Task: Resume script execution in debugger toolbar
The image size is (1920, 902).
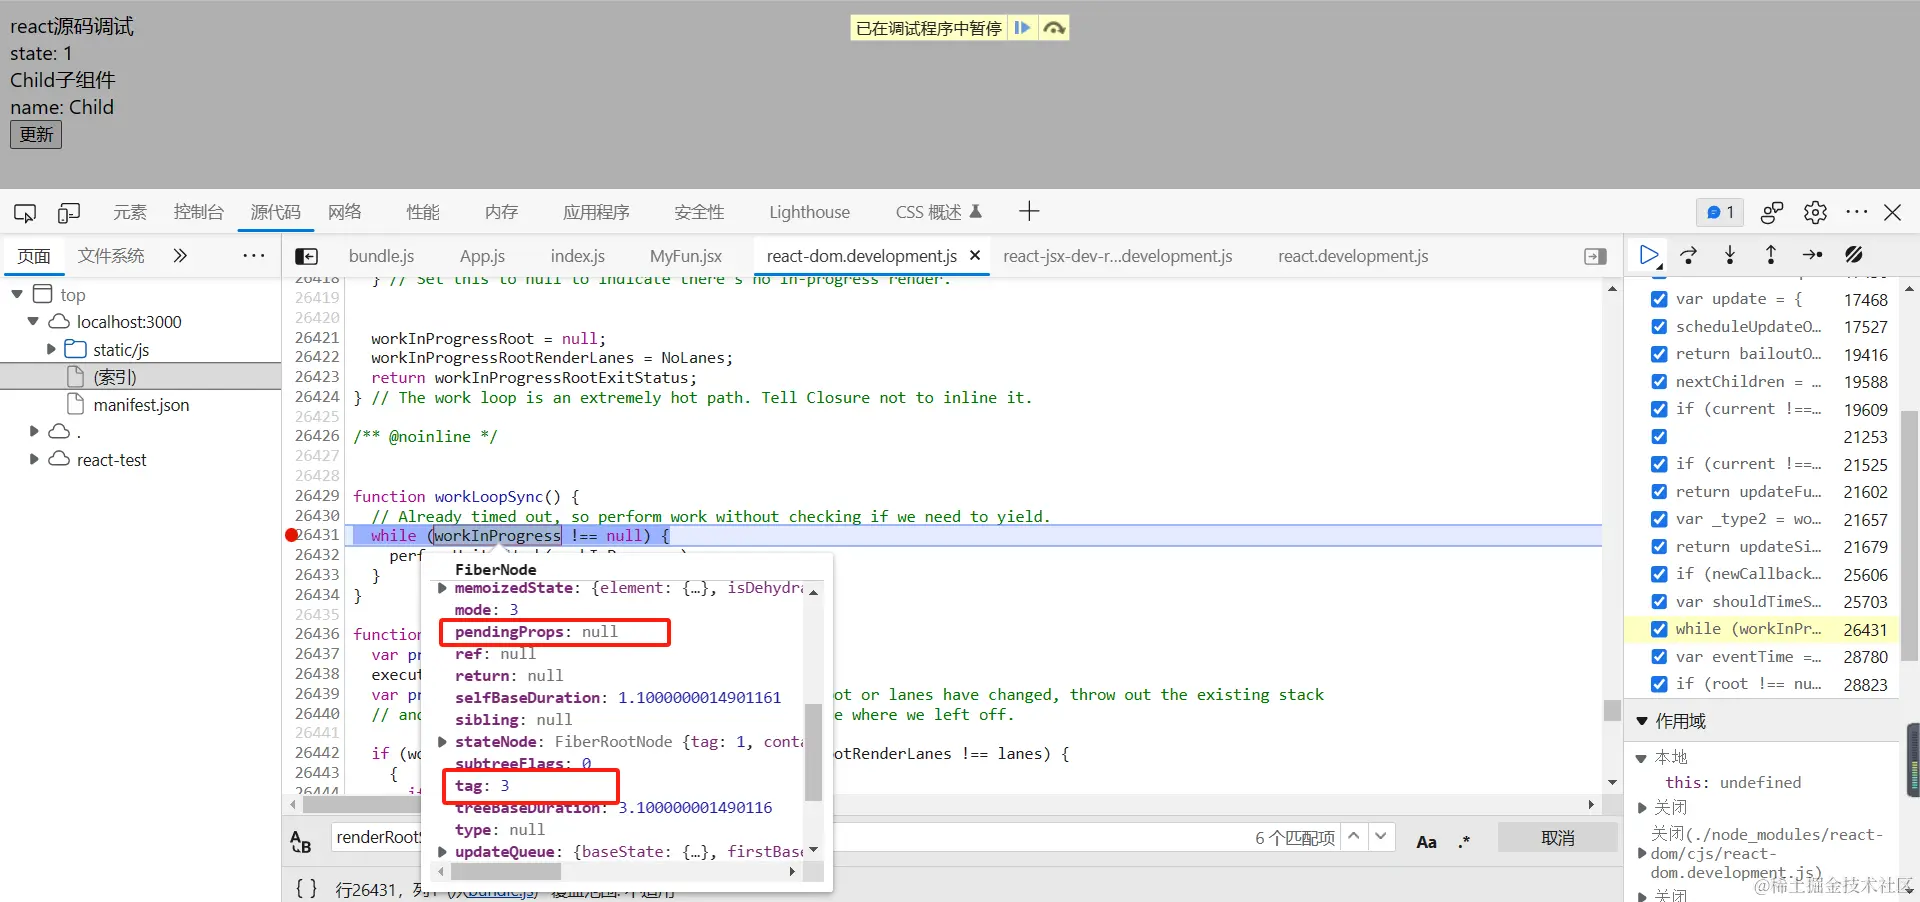Action: pyautogui.click(x=1649, y=255)
